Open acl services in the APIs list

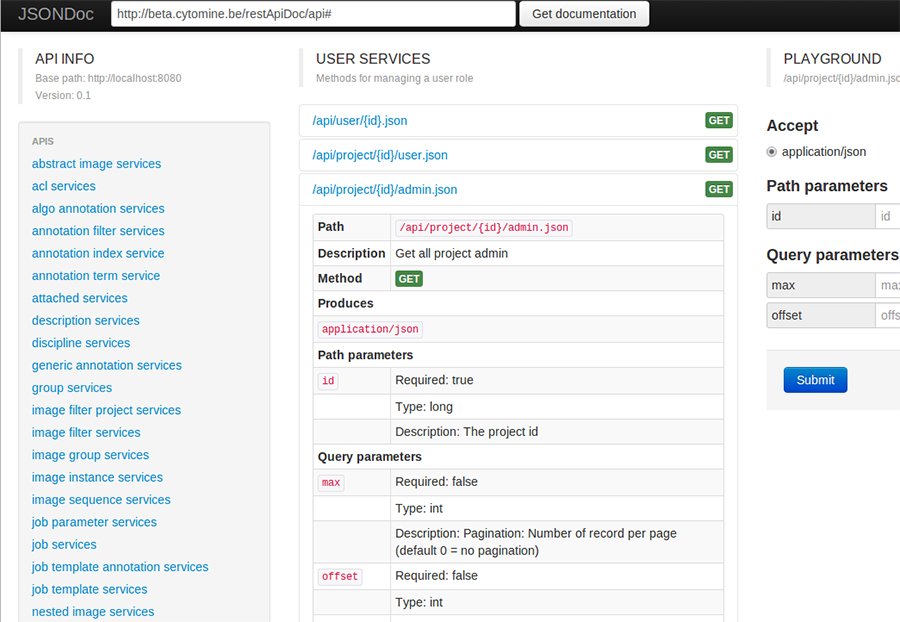click(64, 186)
